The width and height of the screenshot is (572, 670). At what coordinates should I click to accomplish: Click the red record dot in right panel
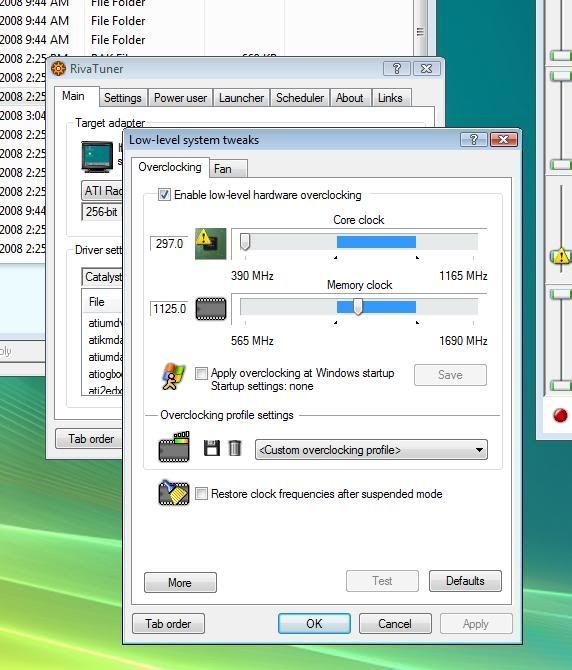(560, 415)
